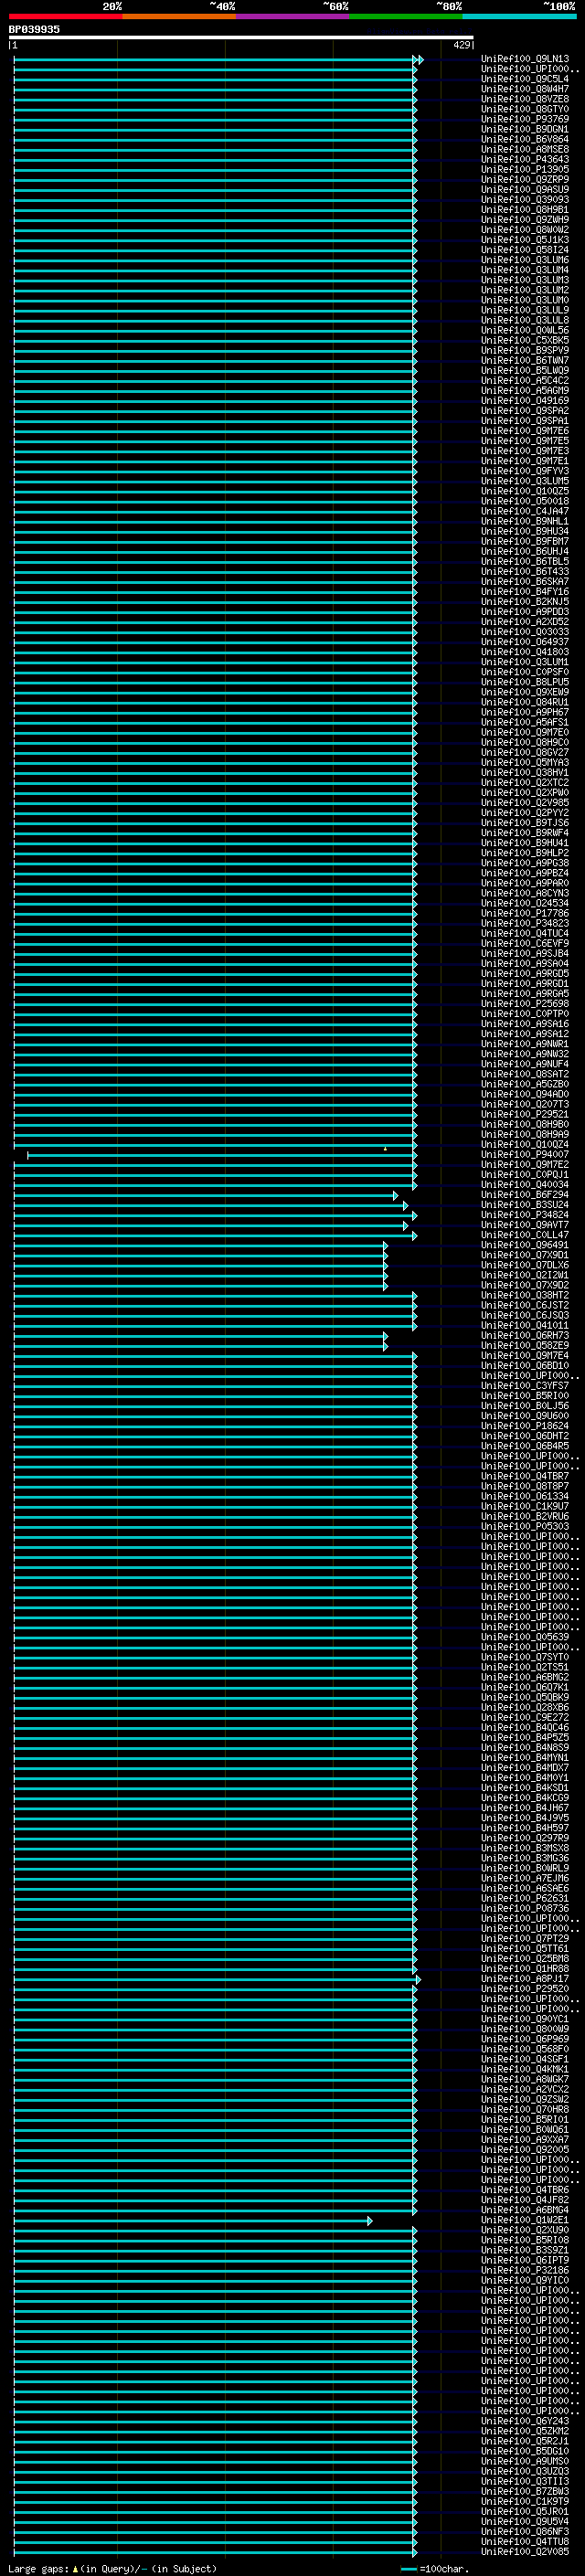Select hit UniRef100_C0LL47

(525, 1235)
